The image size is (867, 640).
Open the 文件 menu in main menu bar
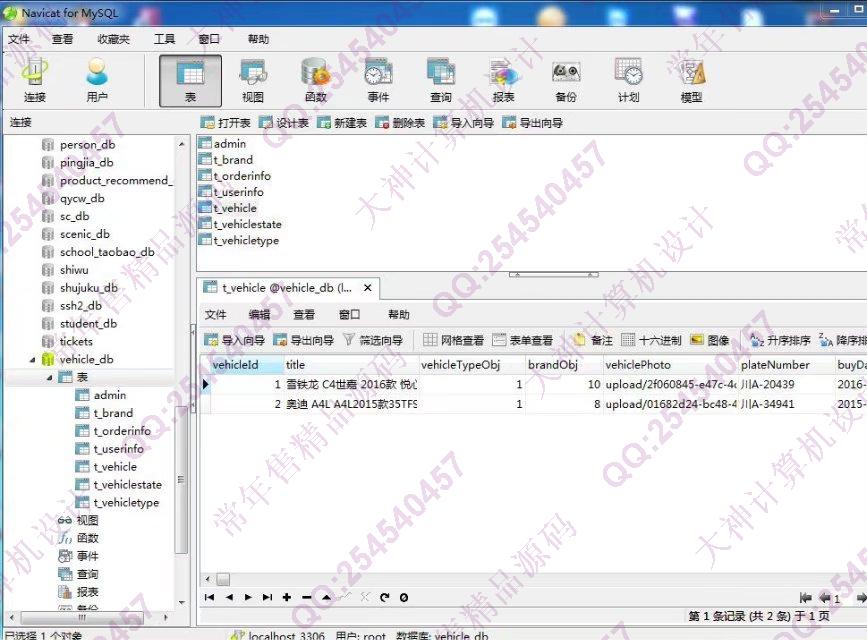(18, 39)
